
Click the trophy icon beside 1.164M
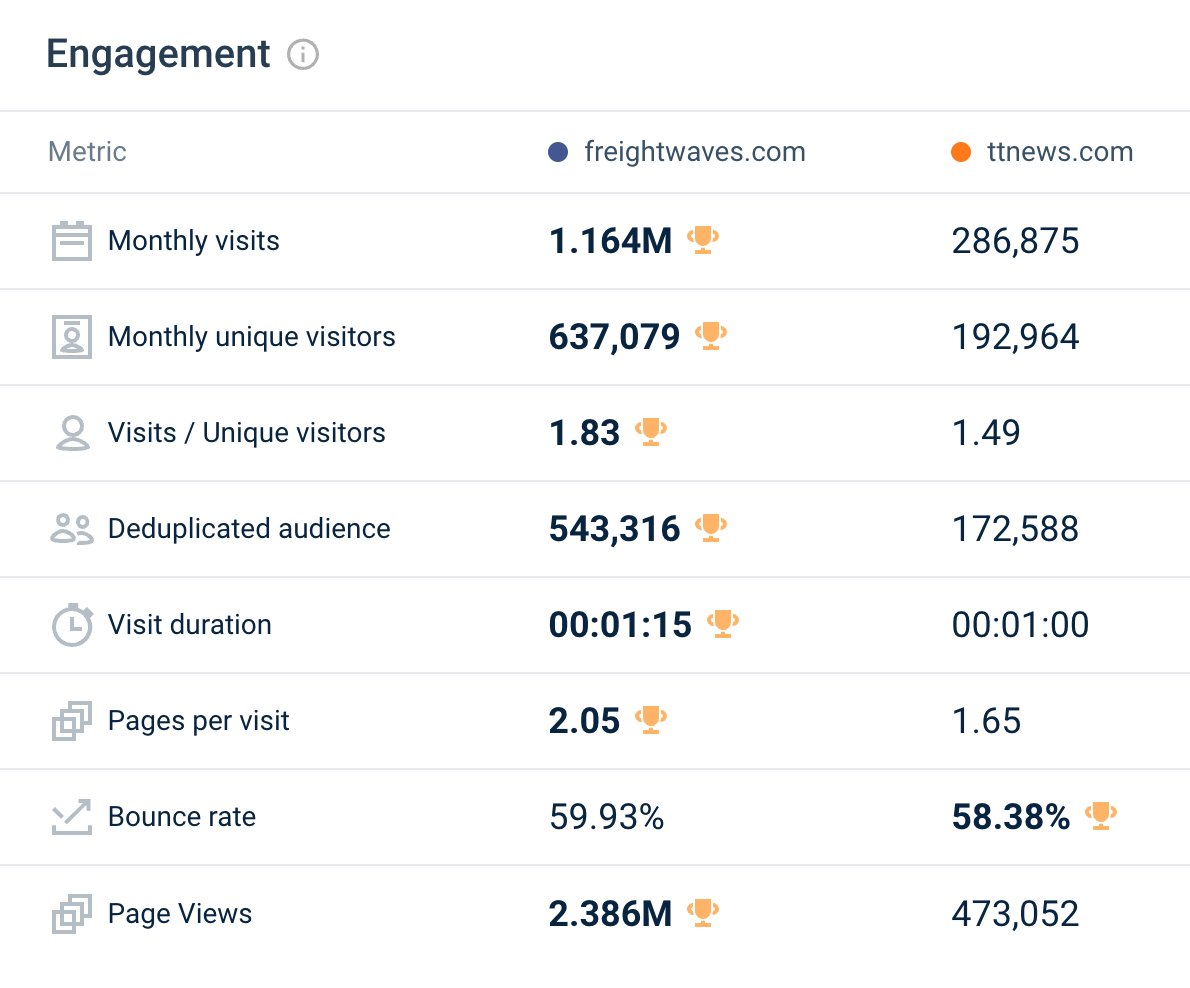click(x=703, y=240)
